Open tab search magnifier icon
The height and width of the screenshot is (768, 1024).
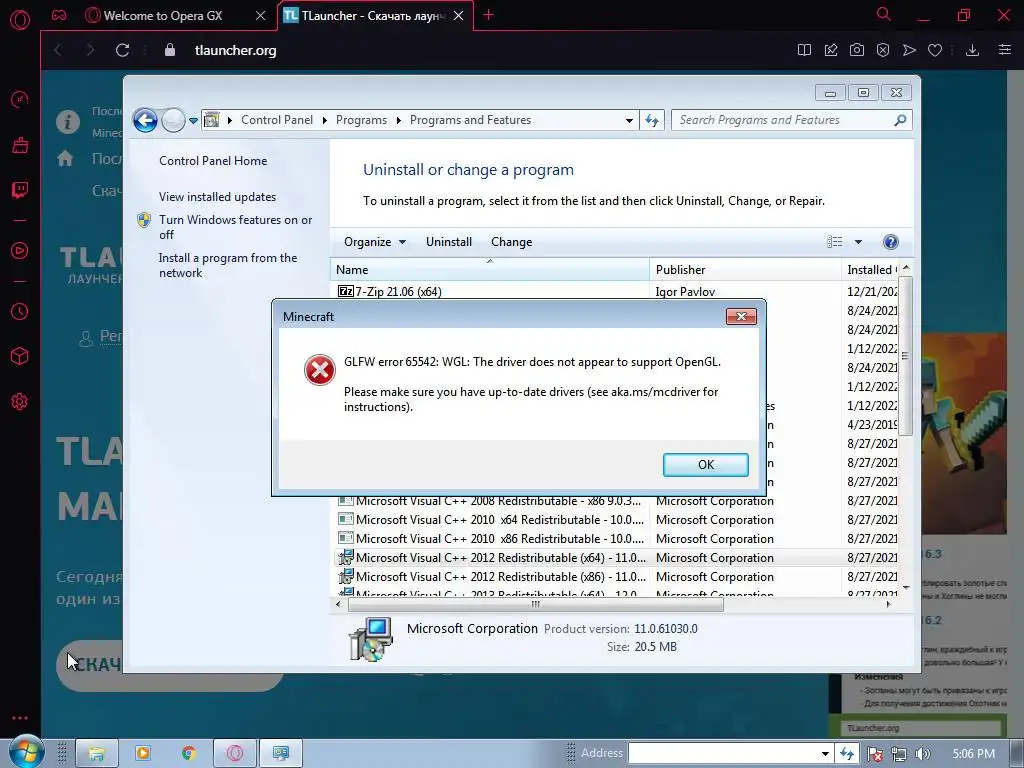884,14
